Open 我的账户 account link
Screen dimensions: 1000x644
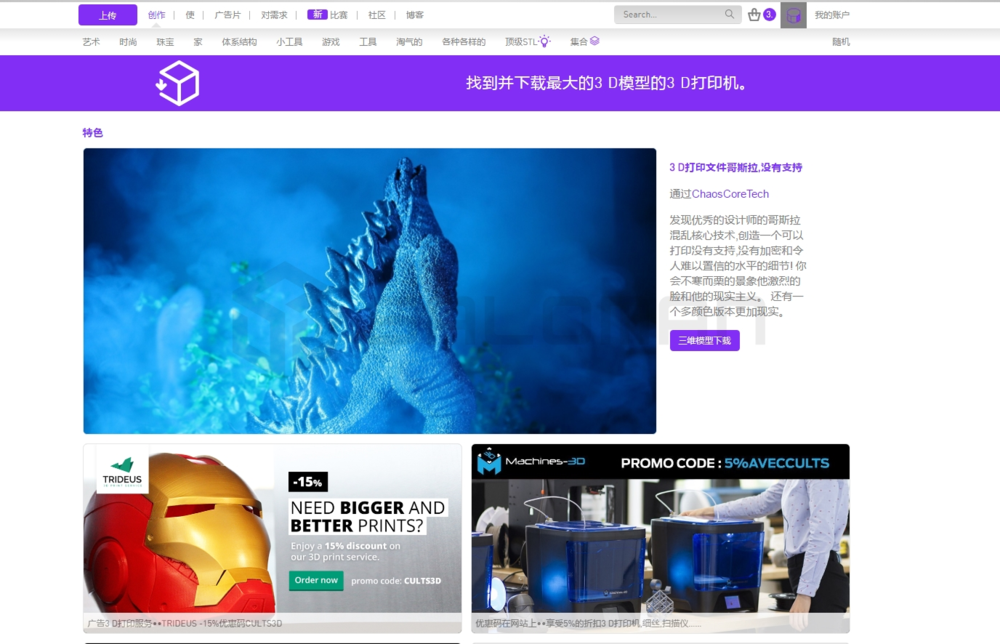coord(832,15)
